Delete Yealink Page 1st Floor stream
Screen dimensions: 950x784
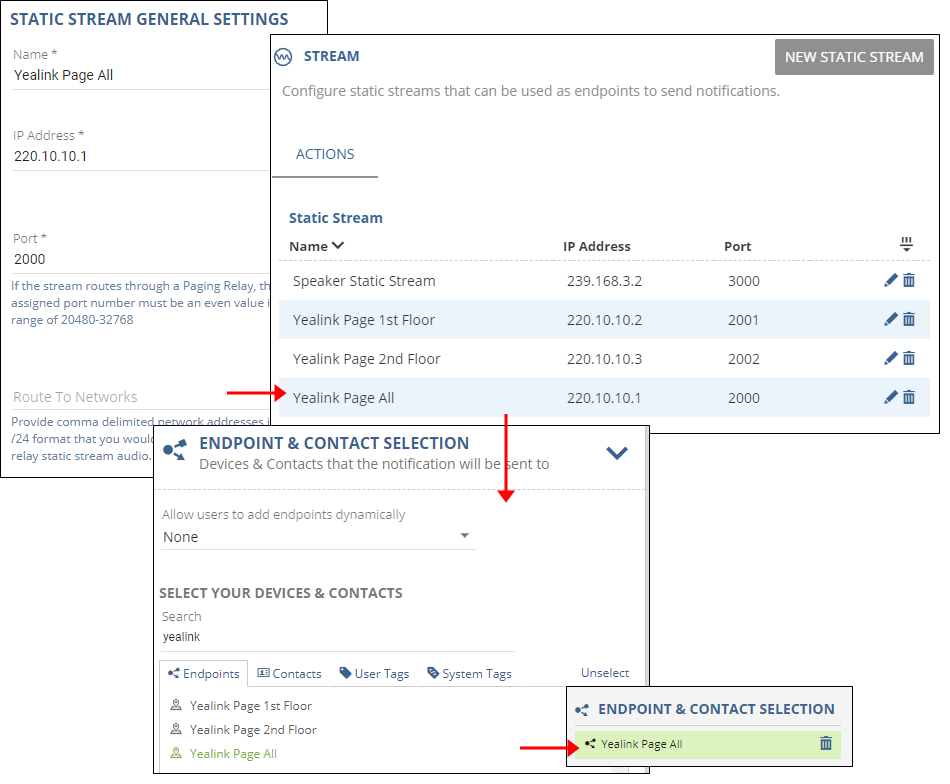coord(909,319)
